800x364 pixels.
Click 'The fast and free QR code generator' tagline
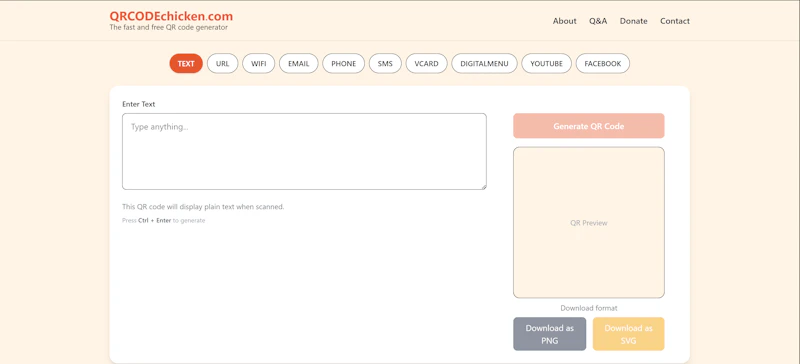click(x=168, y=28)
